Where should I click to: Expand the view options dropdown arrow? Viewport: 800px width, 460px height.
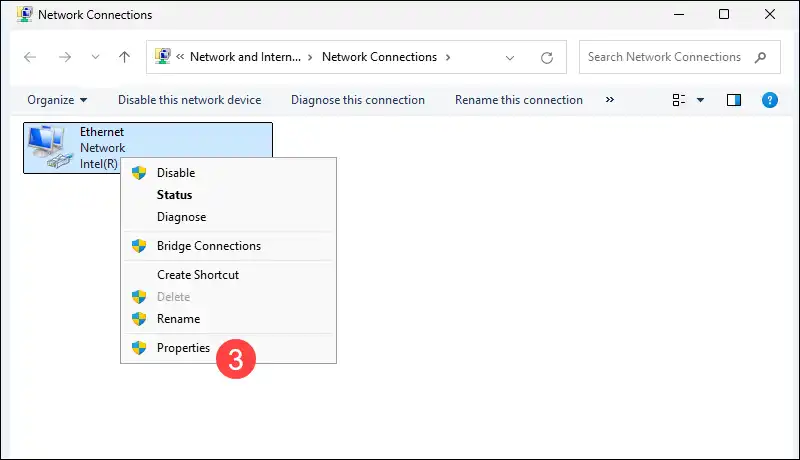[x=701, y=100]
